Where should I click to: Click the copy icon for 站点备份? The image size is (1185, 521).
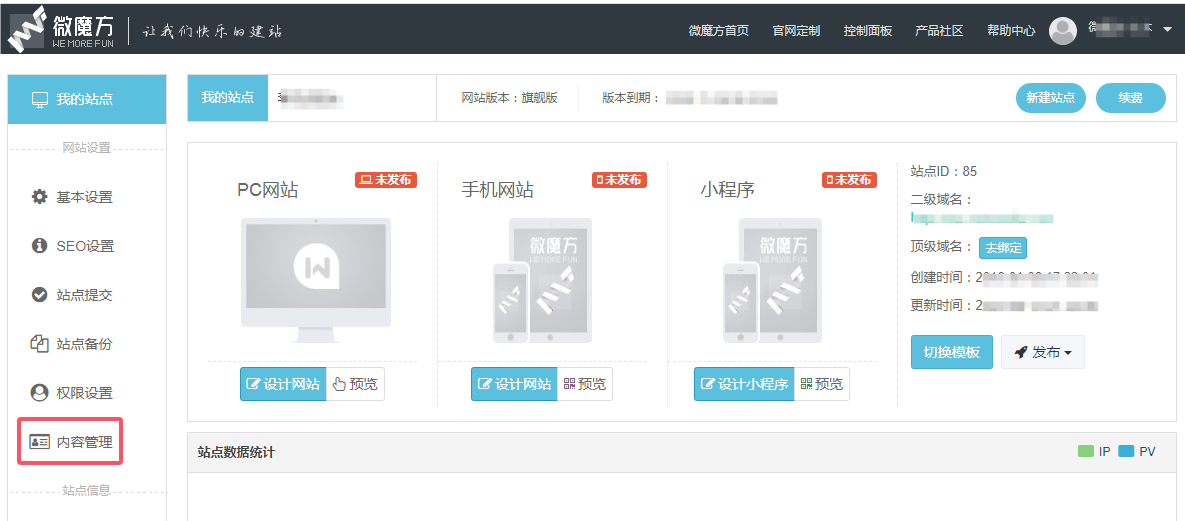coord(39,344)
